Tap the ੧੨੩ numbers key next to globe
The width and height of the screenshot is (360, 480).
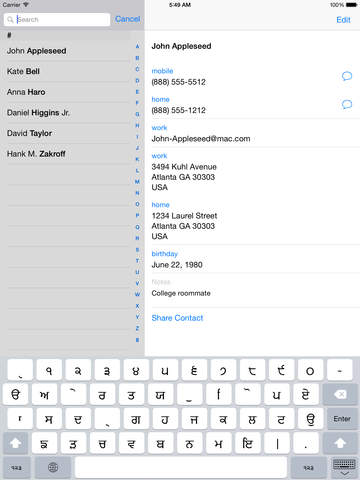[x=16, y=468]
